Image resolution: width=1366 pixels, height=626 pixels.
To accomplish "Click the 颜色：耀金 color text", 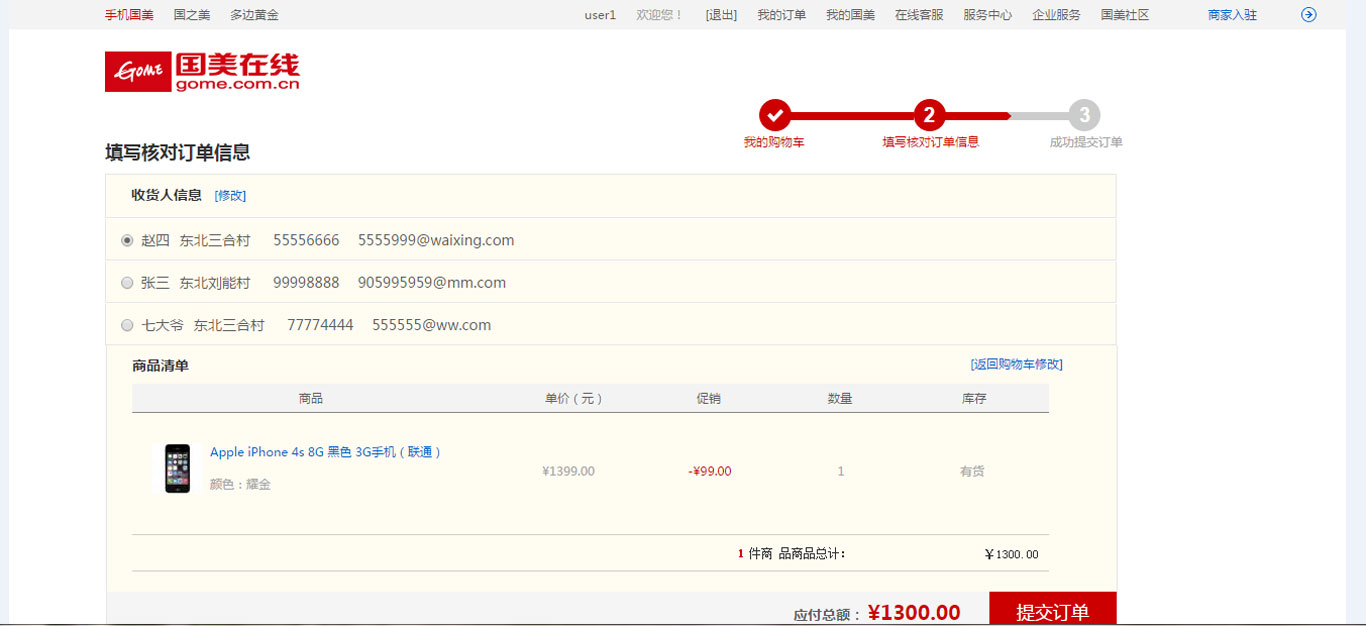I will [x=240, y=484].
